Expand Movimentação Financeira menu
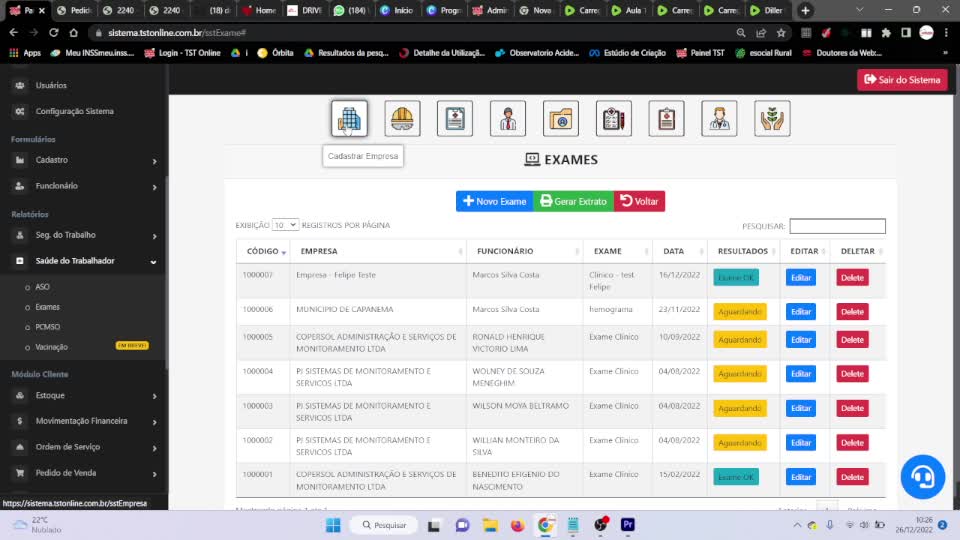The image size is (960, 540). [x=83, y=421]
